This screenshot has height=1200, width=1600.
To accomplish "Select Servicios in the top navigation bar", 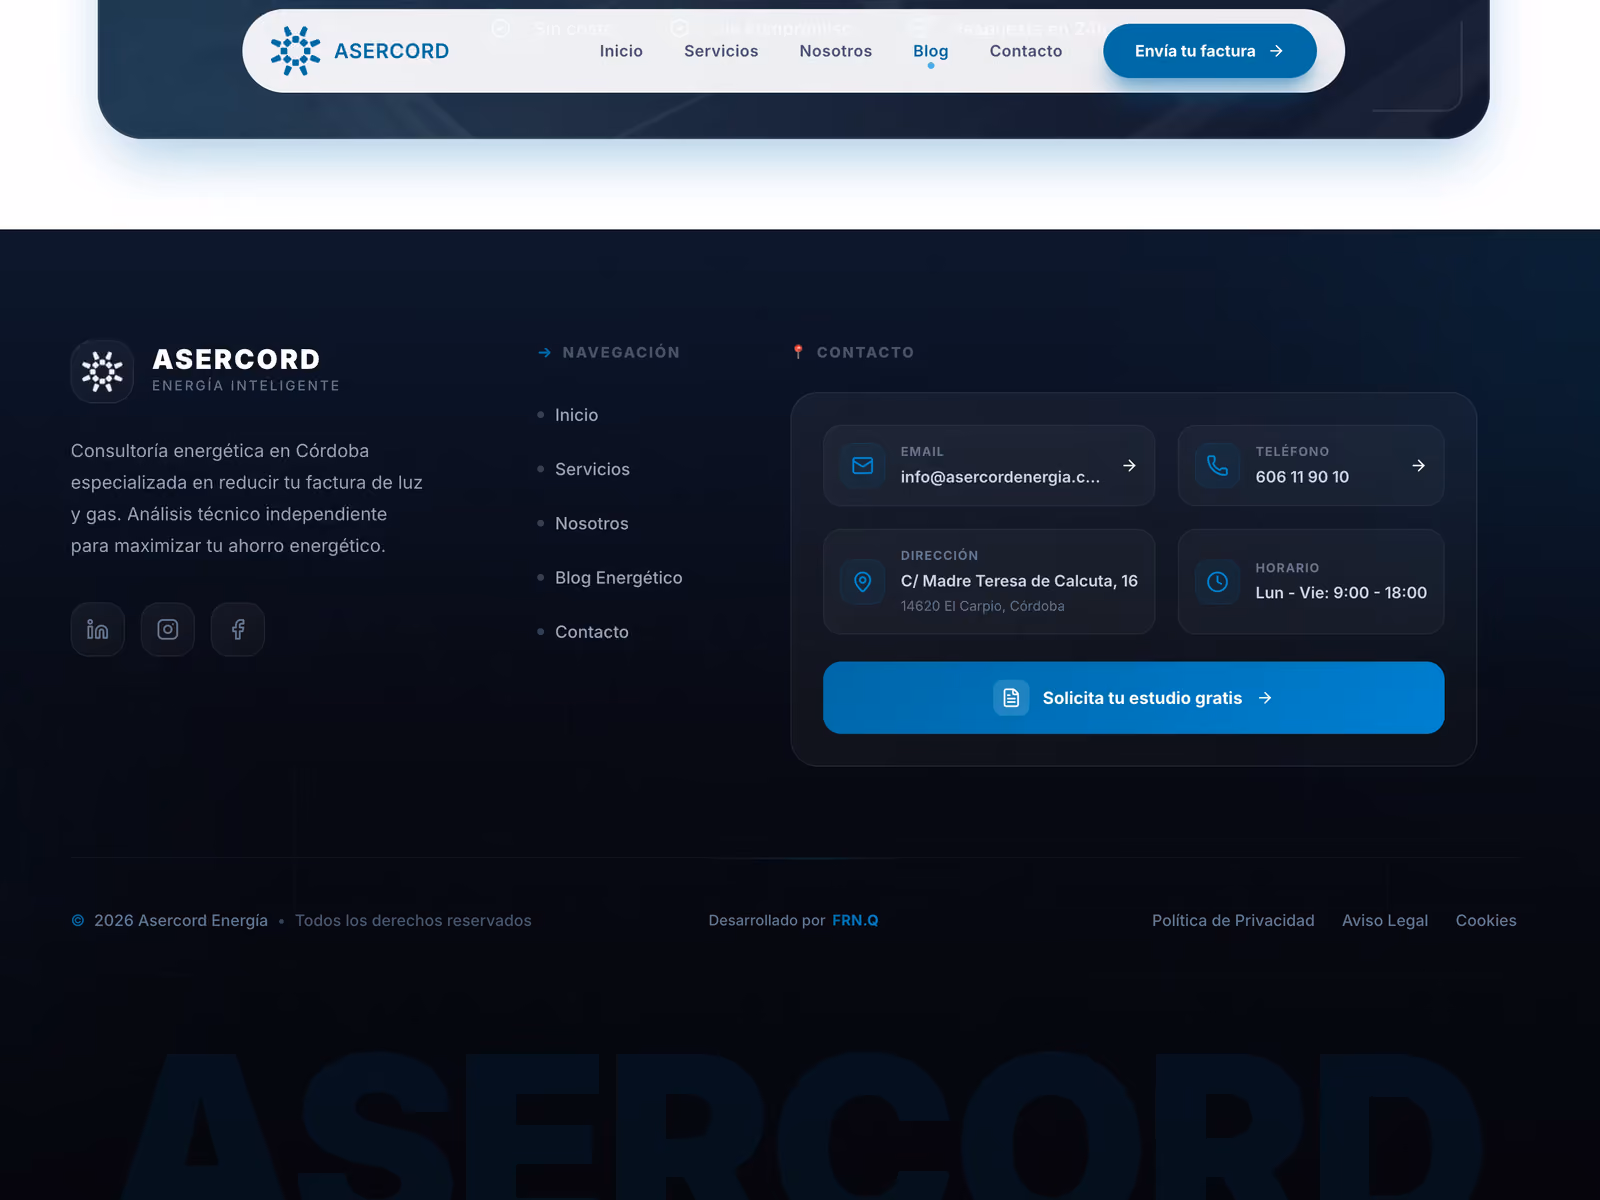I will point(721,51).
